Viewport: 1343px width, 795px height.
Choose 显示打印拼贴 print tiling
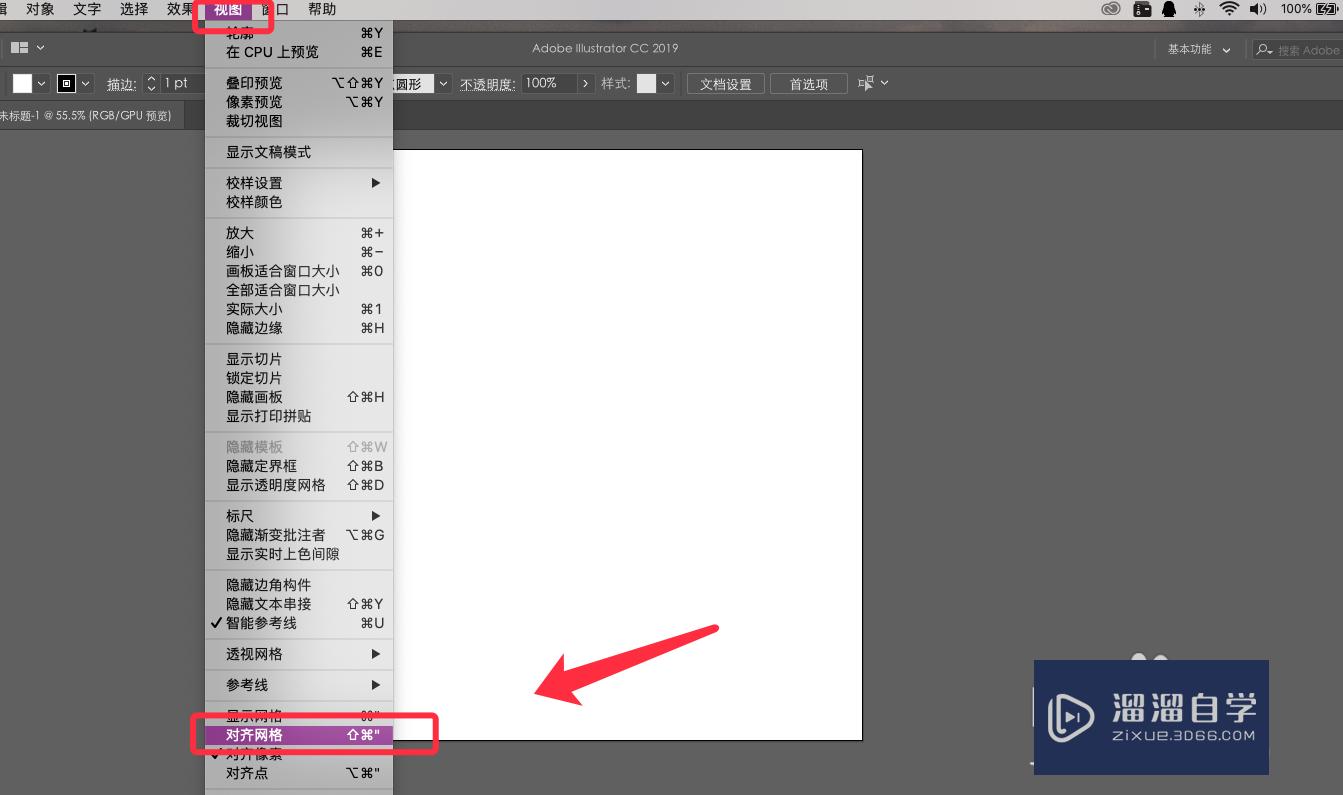[299, 416]
